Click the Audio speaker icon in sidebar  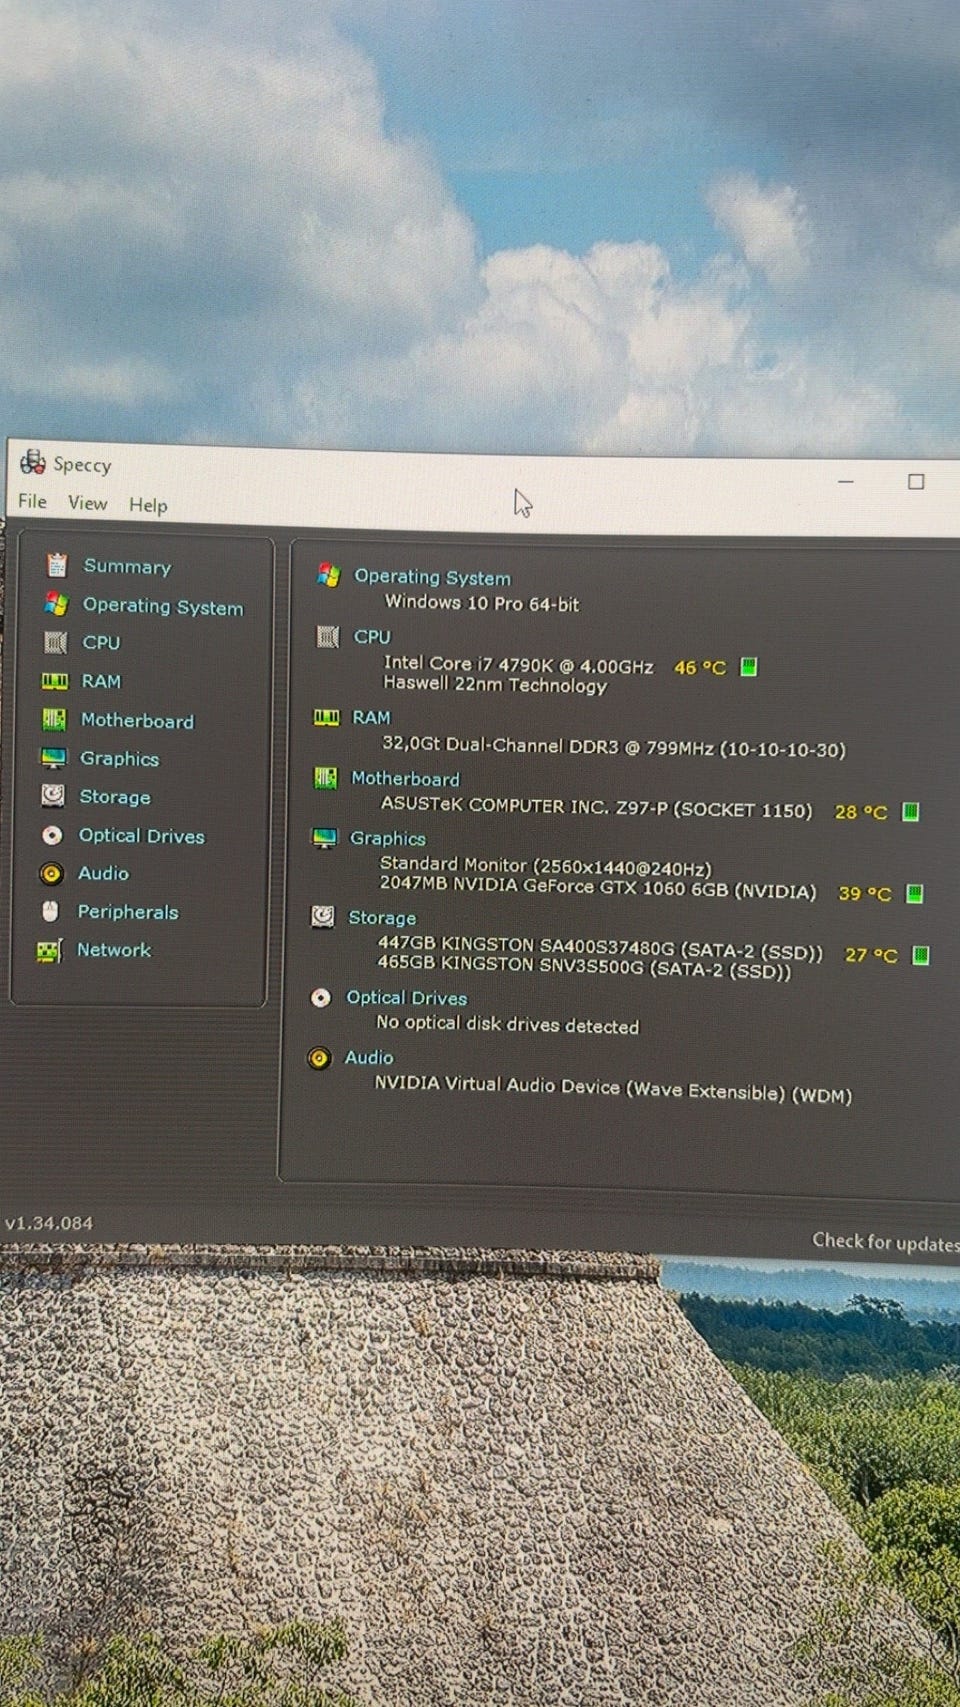[51, 873]
